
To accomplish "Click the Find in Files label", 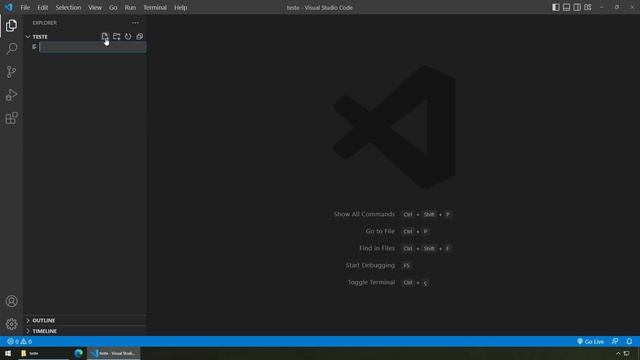I will pyautogui.click(x=377, y=248).
